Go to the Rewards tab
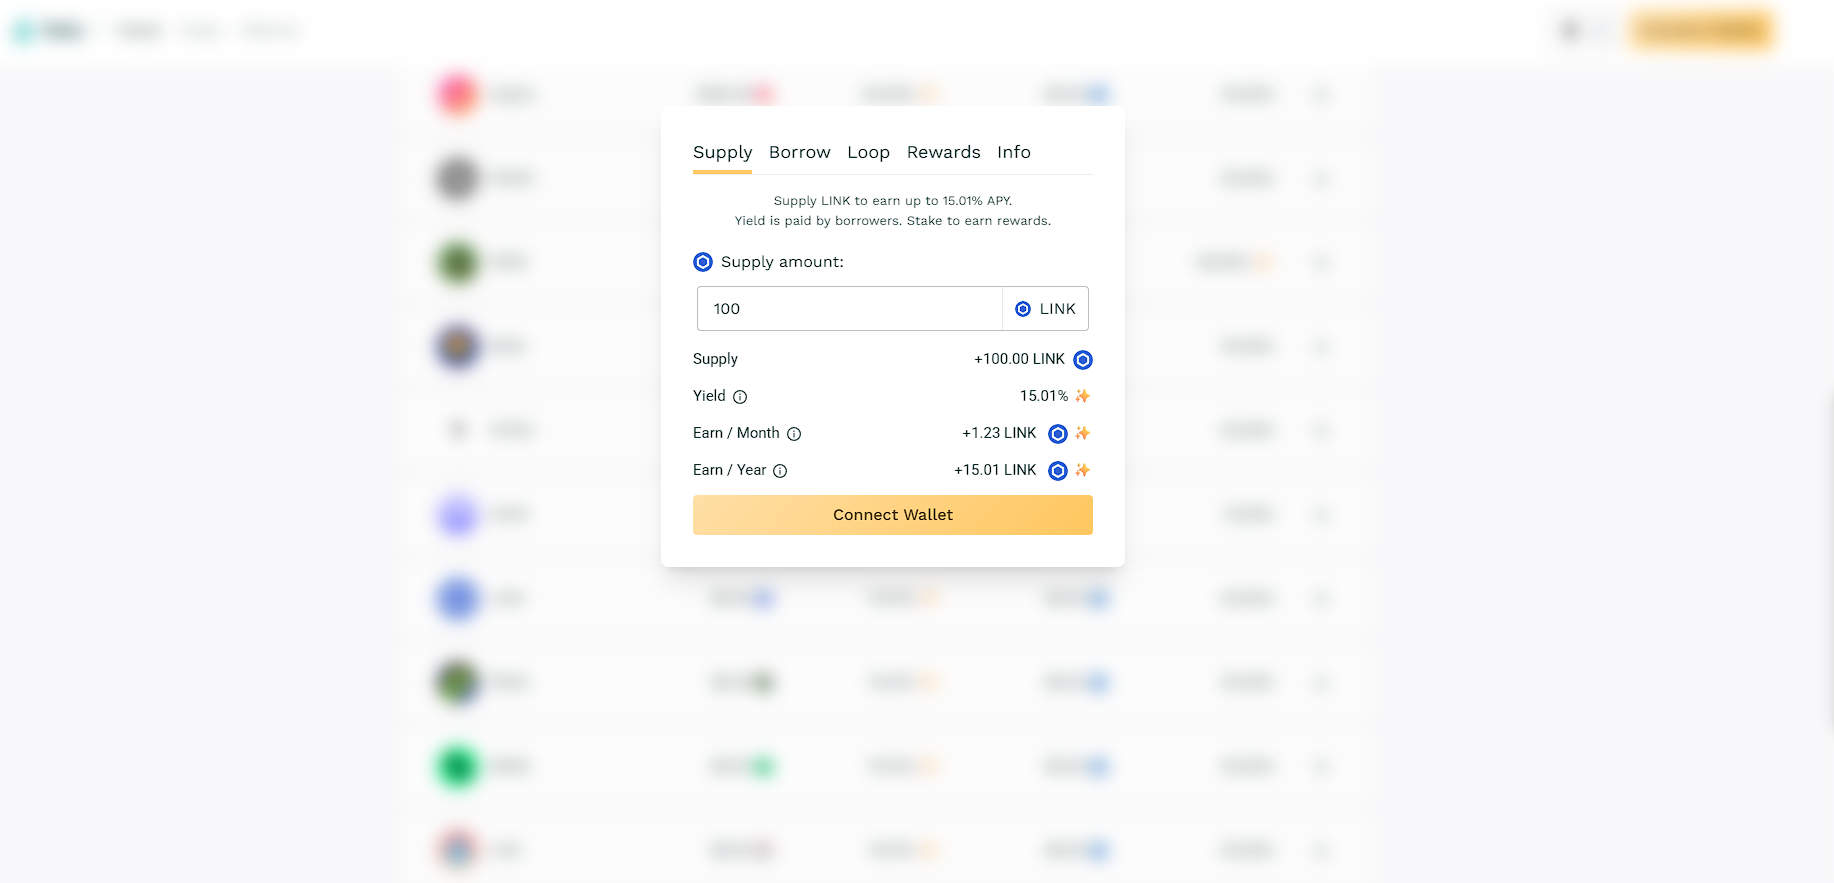 tap(943, 152)
